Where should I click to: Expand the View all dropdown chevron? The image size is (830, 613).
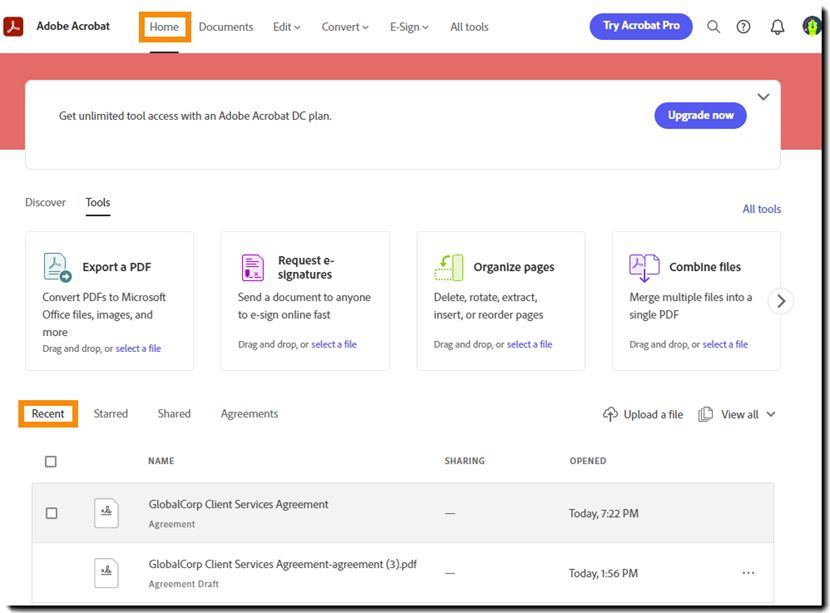point(771,414)
